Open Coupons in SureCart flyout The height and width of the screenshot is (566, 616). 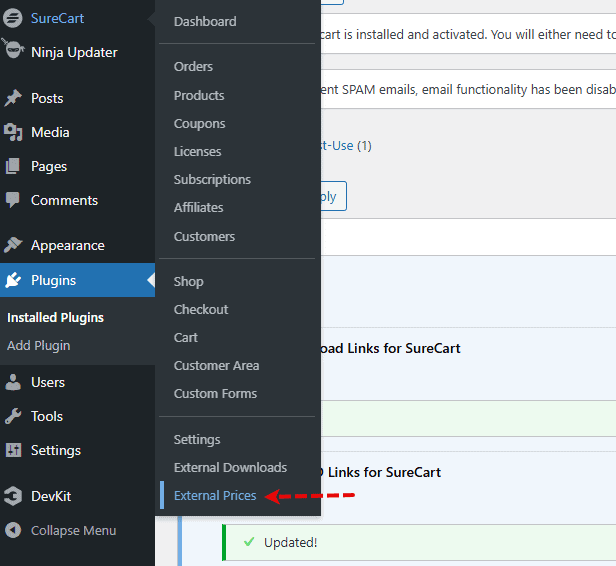click(199, 124)
